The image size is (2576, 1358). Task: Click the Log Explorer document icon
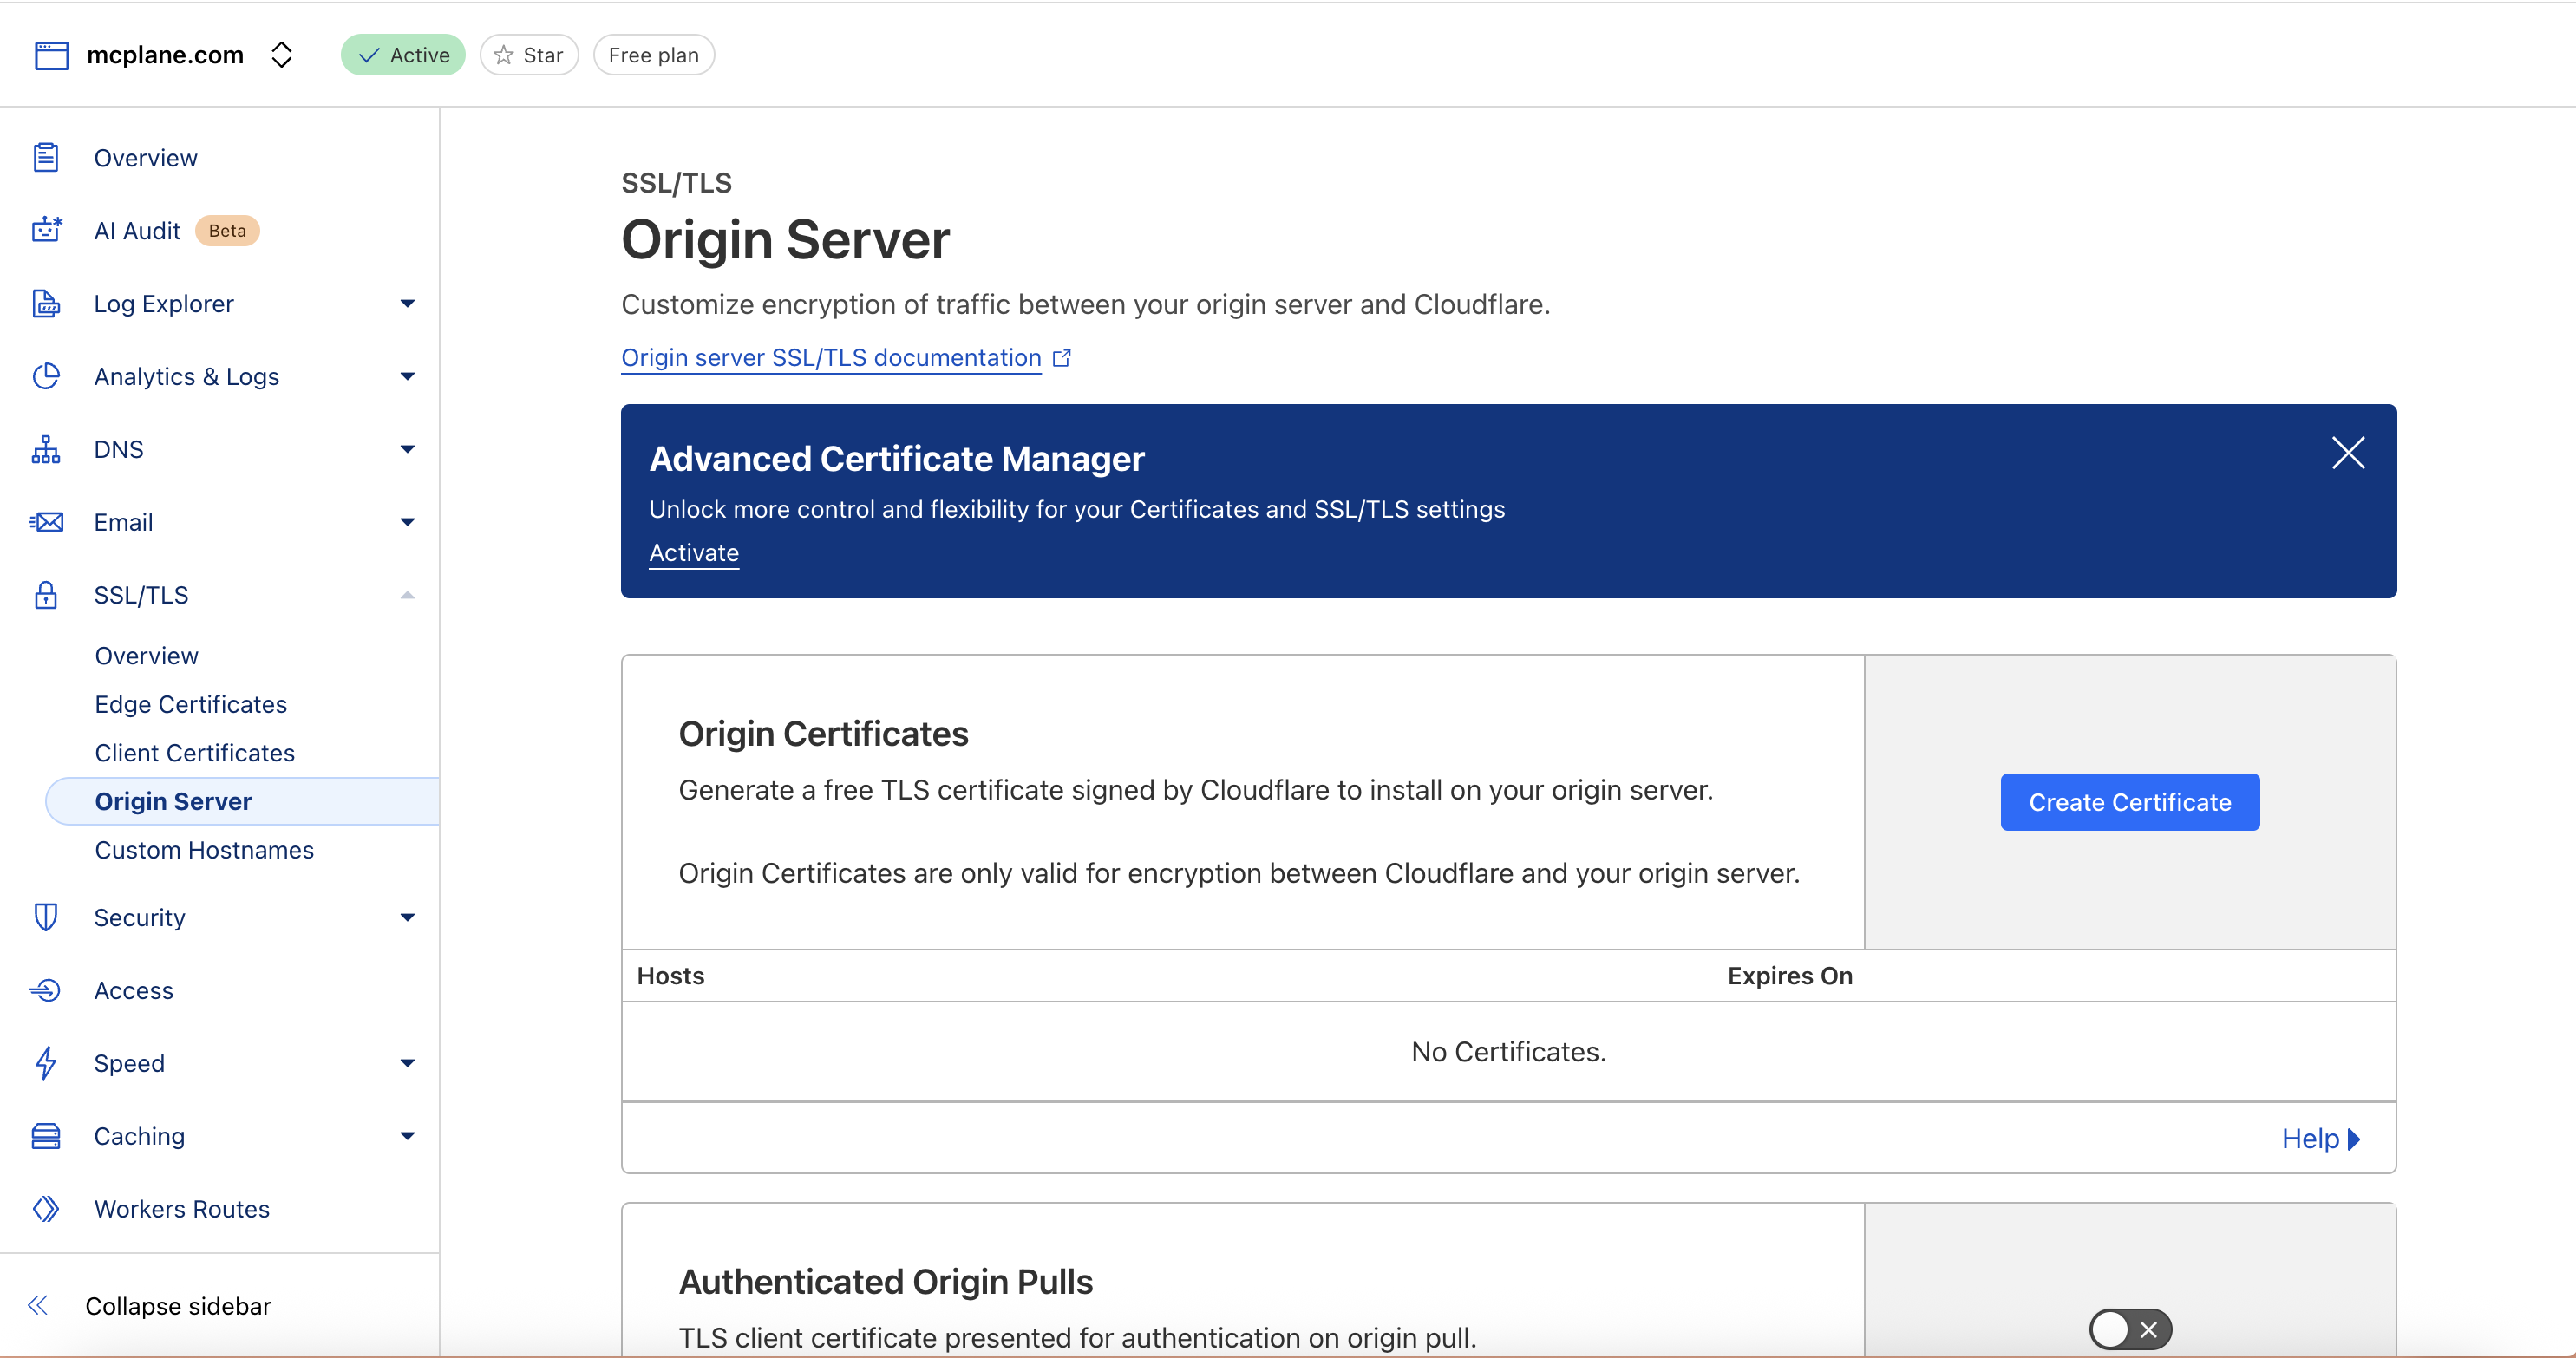[46, 303]
